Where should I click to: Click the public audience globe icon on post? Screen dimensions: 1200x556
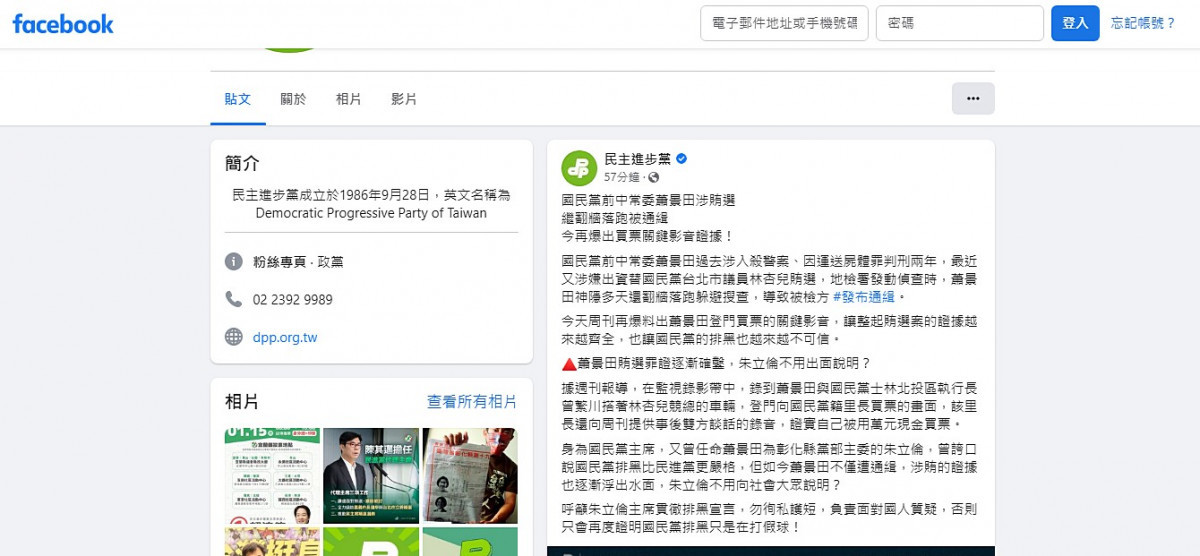point(654,178)
